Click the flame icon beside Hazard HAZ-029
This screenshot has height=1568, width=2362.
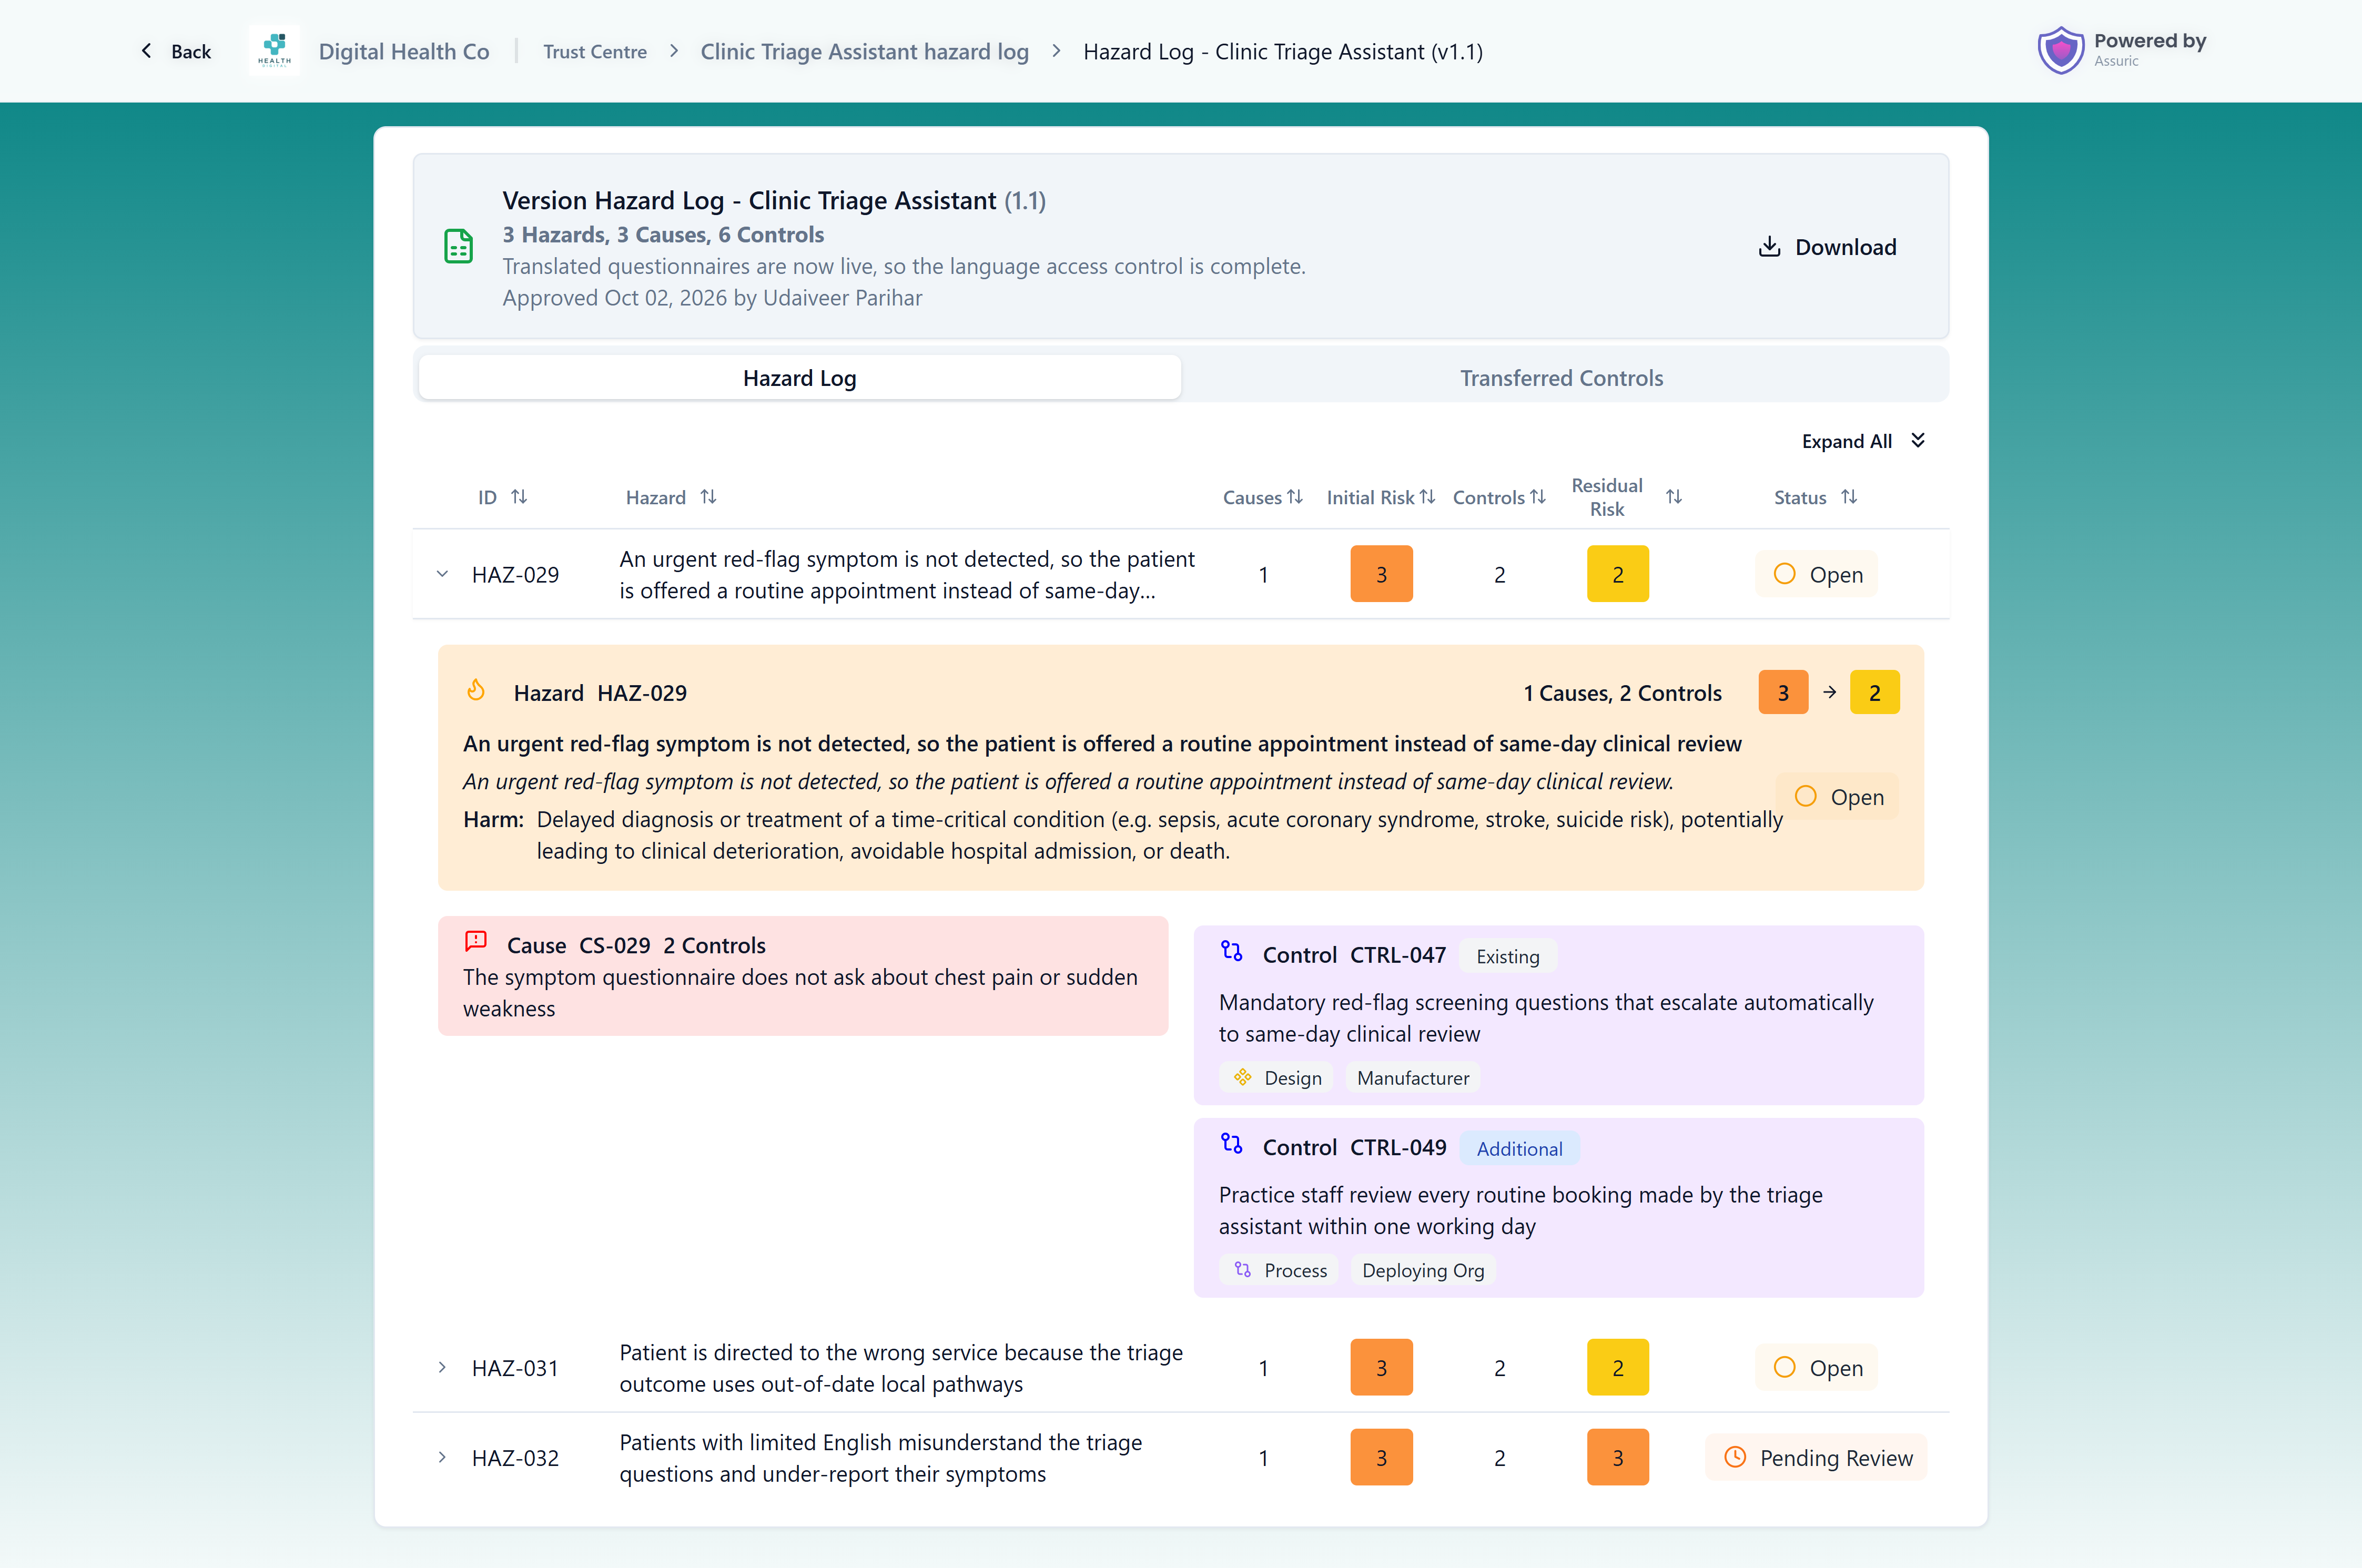[x=476, y=691]
